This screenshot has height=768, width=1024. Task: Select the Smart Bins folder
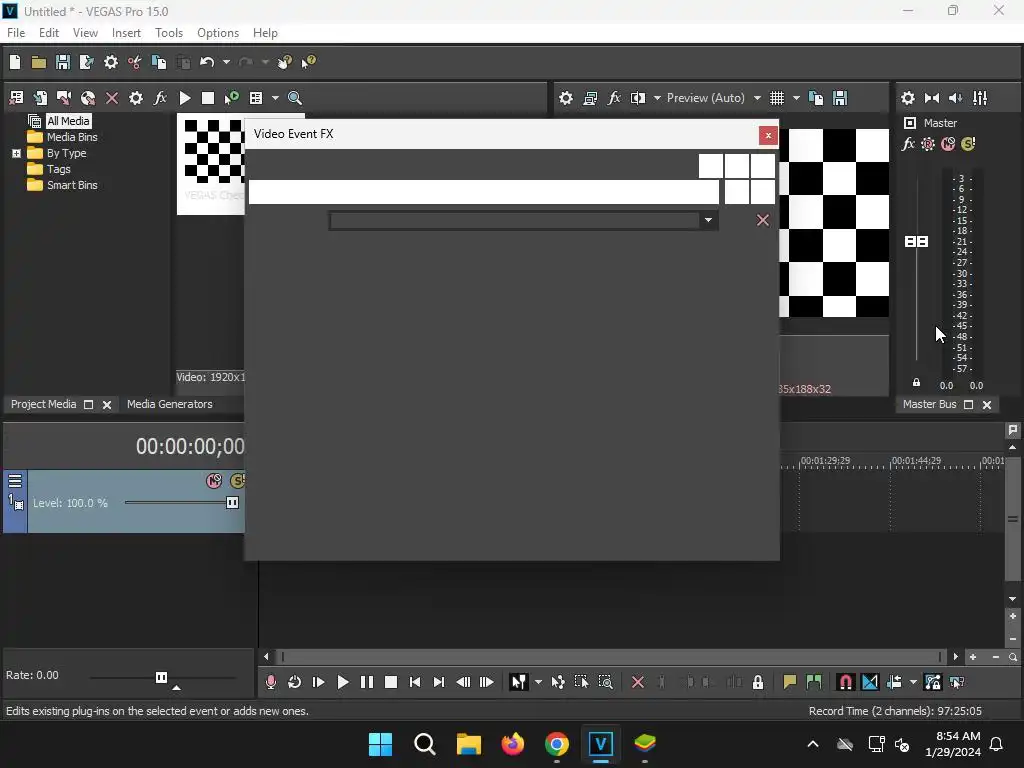(72, 185)
